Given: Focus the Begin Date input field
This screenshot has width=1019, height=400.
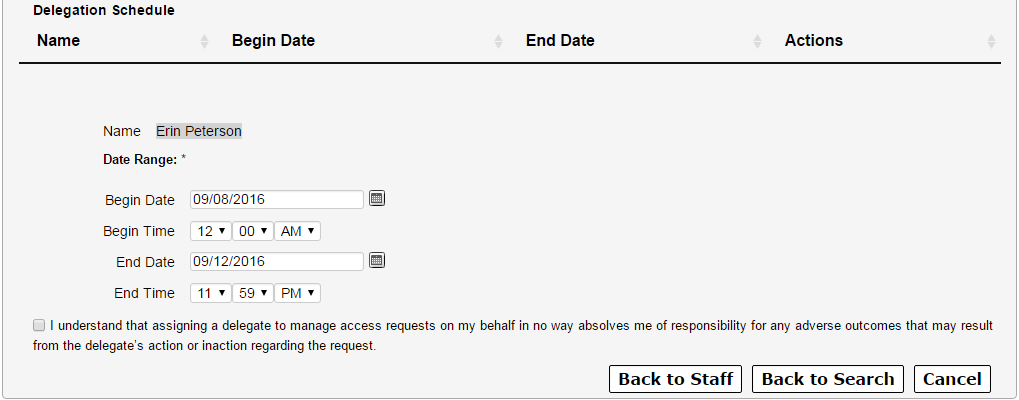Looking at the screenshot, I should click(277, 199).
